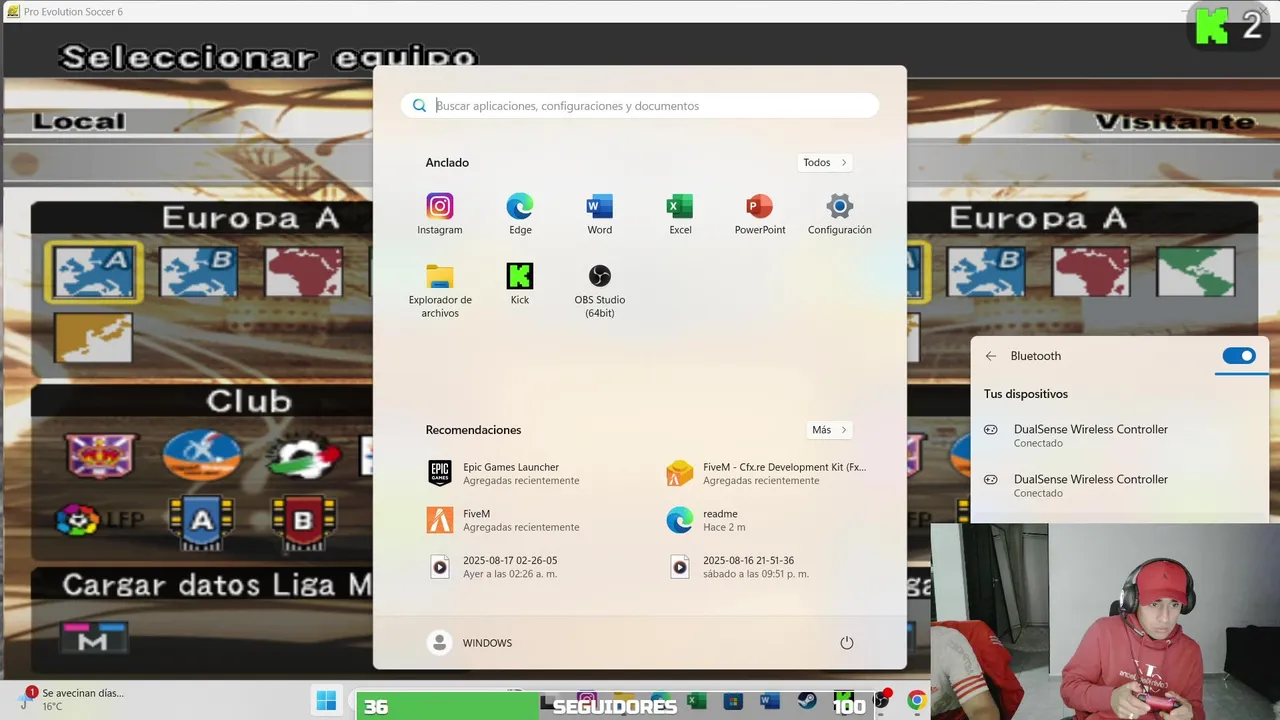Viewport: 1280px width, 720px height.
Task: Start OBS Studio (64bit)
Action: coord(600,290)
